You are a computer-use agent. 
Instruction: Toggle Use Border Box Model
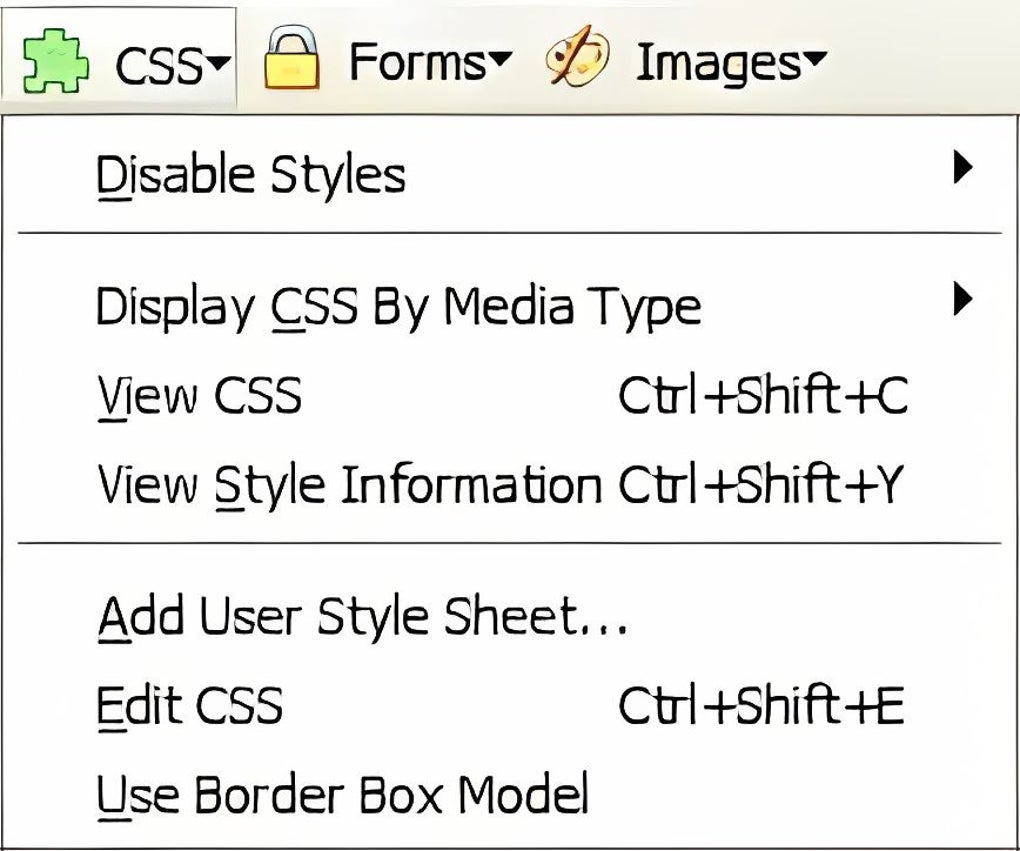coord(343,795)
